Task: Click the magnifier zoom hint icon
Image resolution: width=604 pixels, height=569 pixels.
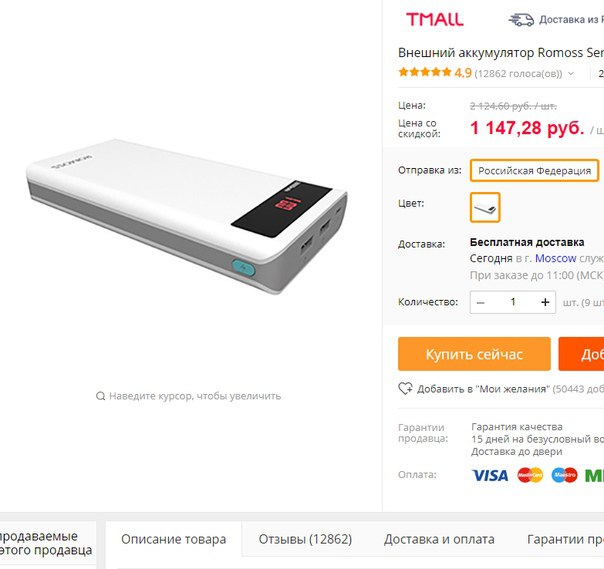Action: (101, 396)
